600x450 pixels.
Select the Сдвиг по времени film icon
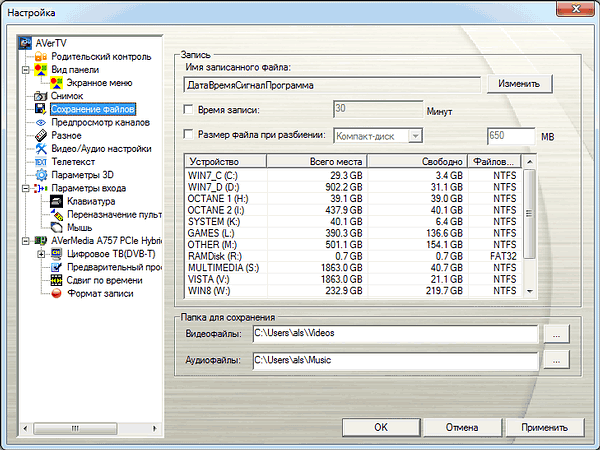pos(56,280)
